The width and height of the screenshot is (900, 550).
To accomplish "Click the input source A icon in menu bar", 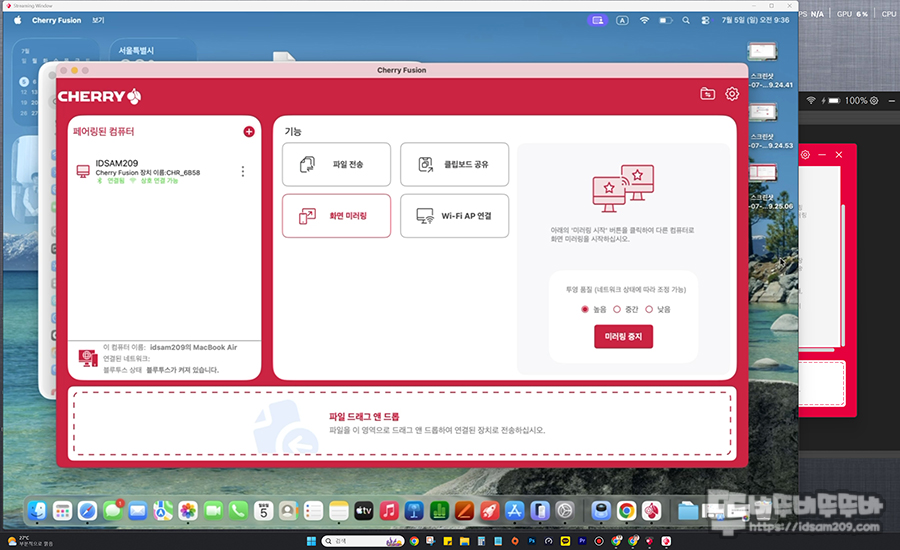I will click(x=622, y=20).
